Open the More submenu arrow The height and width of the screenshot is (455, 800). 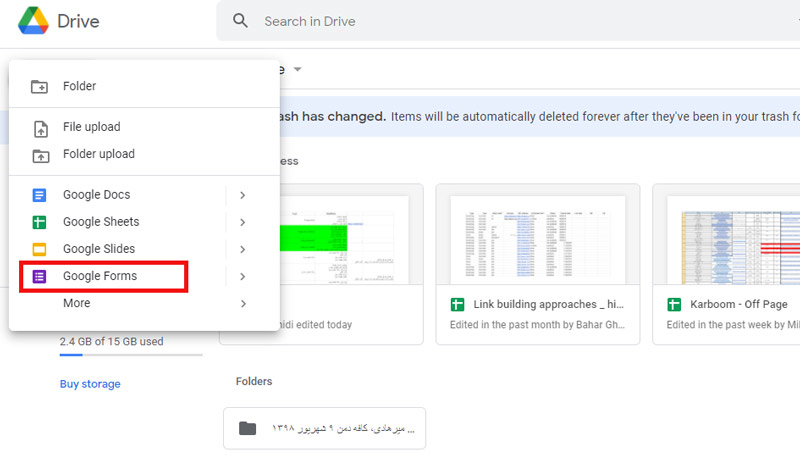[243, 303]
